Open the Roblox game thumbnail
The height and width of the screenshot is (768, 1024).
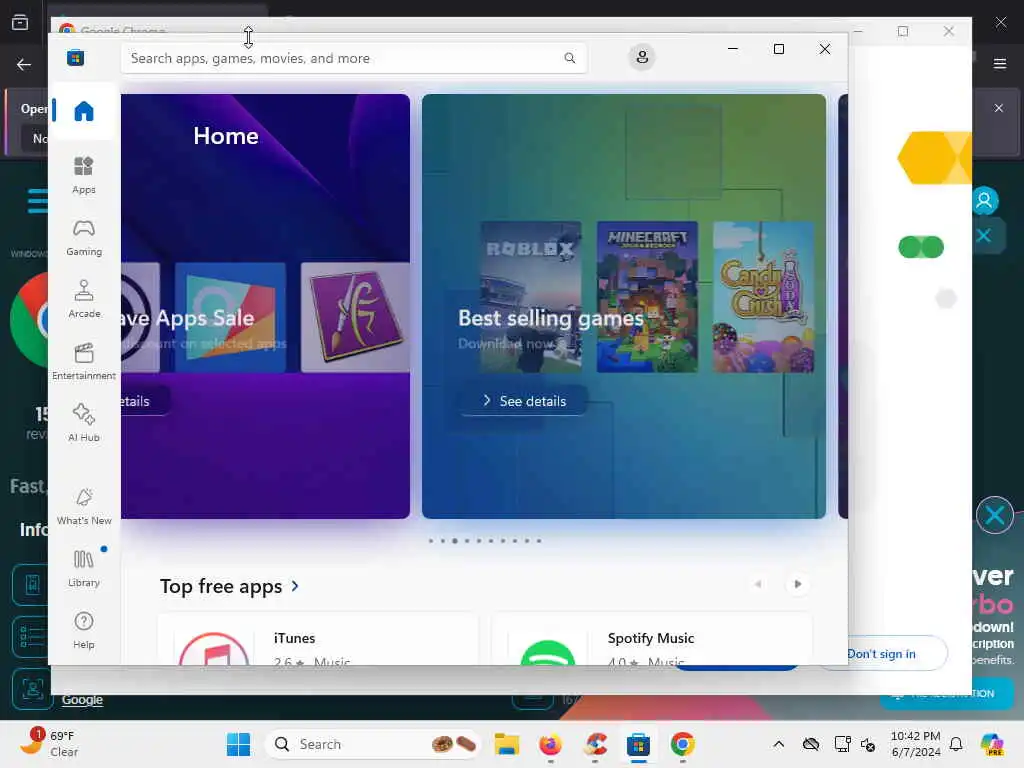530,297
